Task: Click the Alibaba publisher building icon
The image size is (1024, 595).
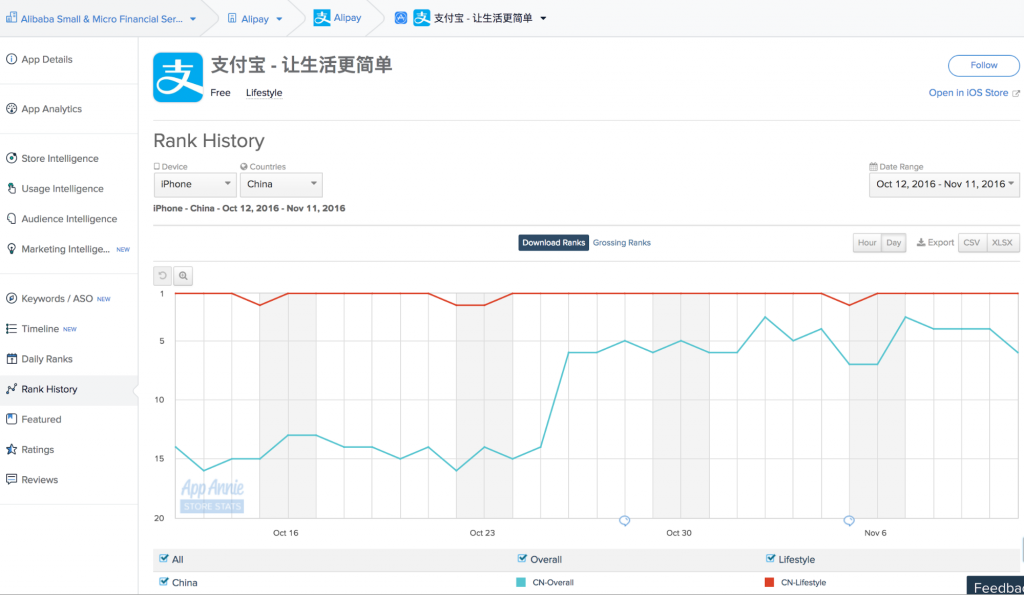Action: 11,18
